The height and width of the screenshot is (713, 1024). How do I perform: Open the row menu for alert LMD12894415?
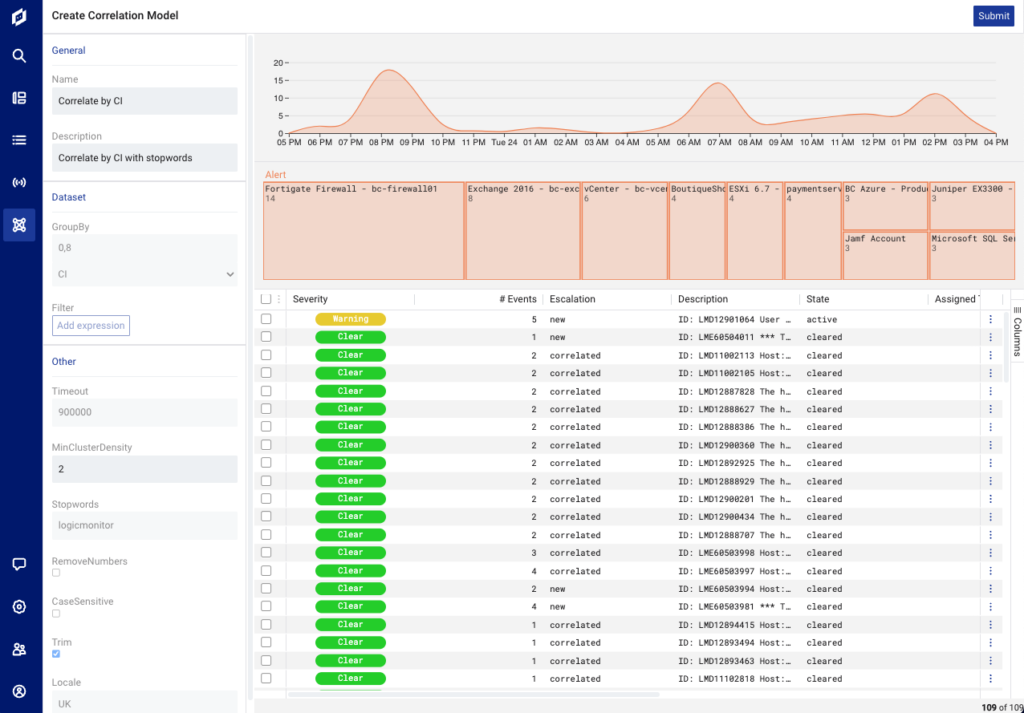point(991,624)
